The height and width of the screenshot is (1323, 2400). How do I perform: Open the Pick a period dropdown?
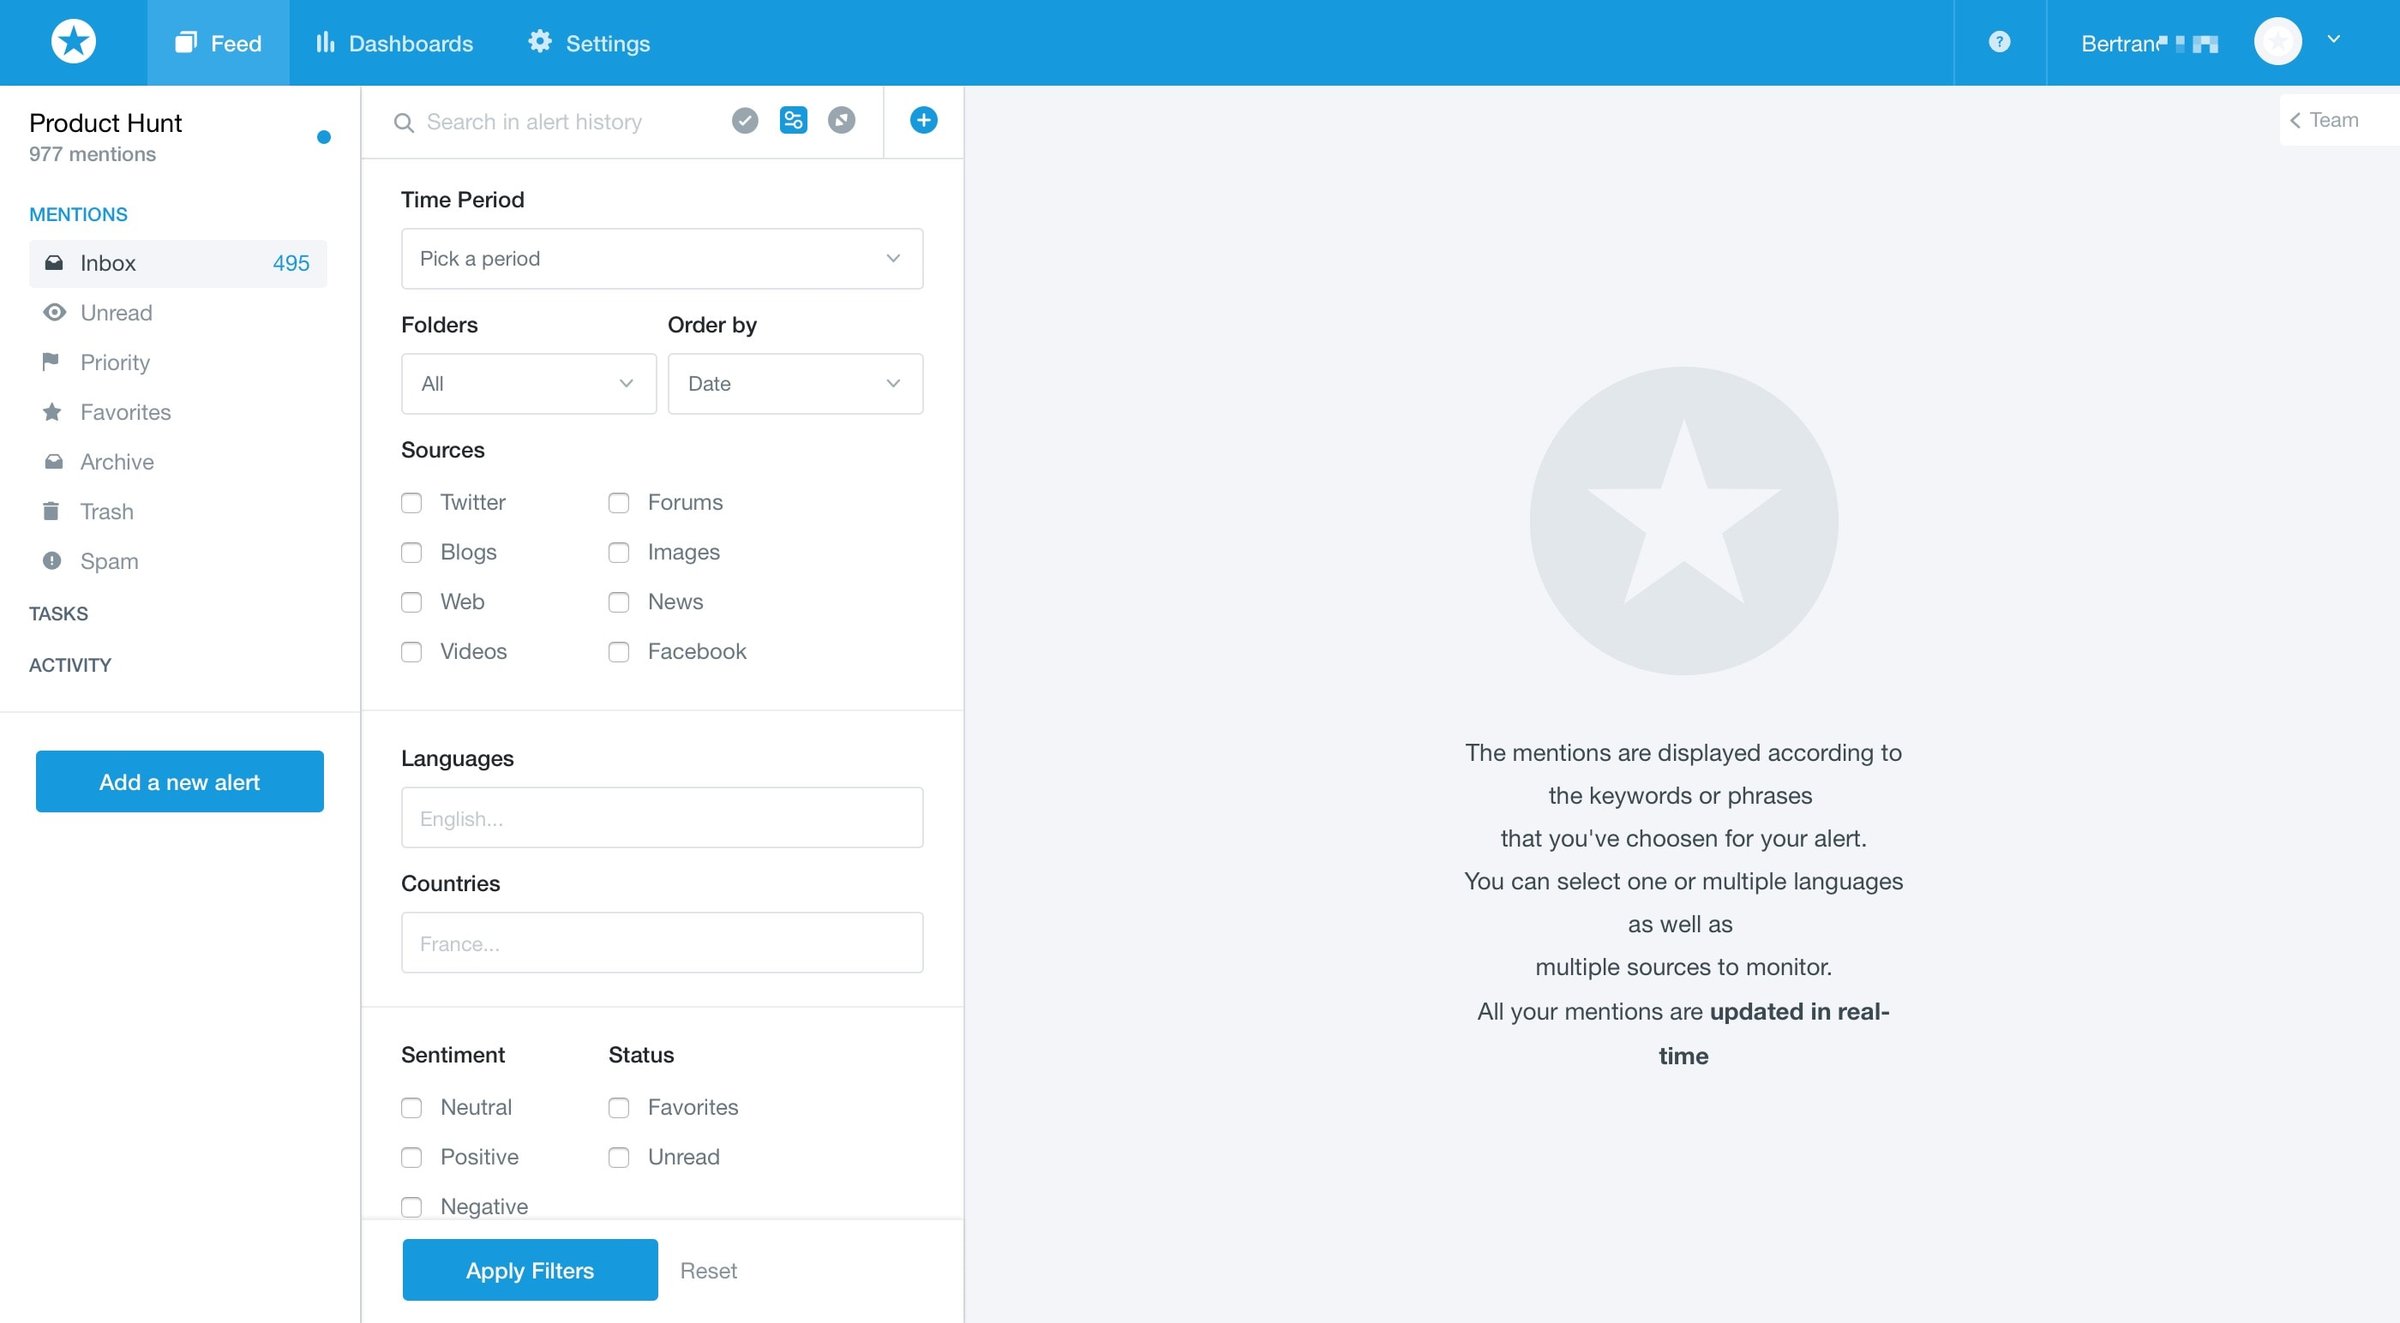click(x=662, y=259)
